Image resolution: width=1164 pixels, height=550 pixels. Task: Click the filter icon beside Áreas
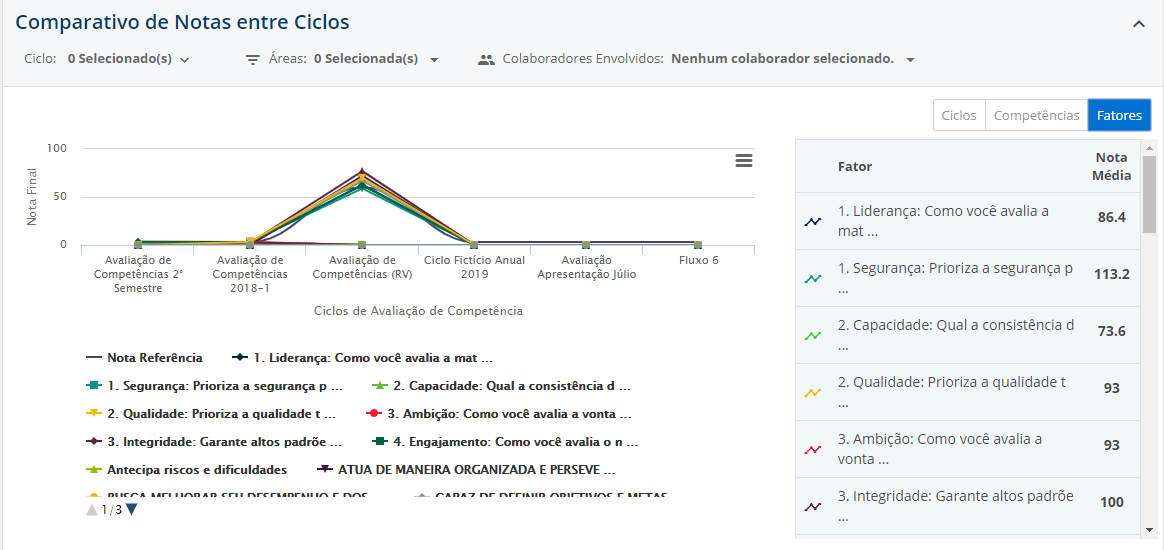click(x=253, y=60)
